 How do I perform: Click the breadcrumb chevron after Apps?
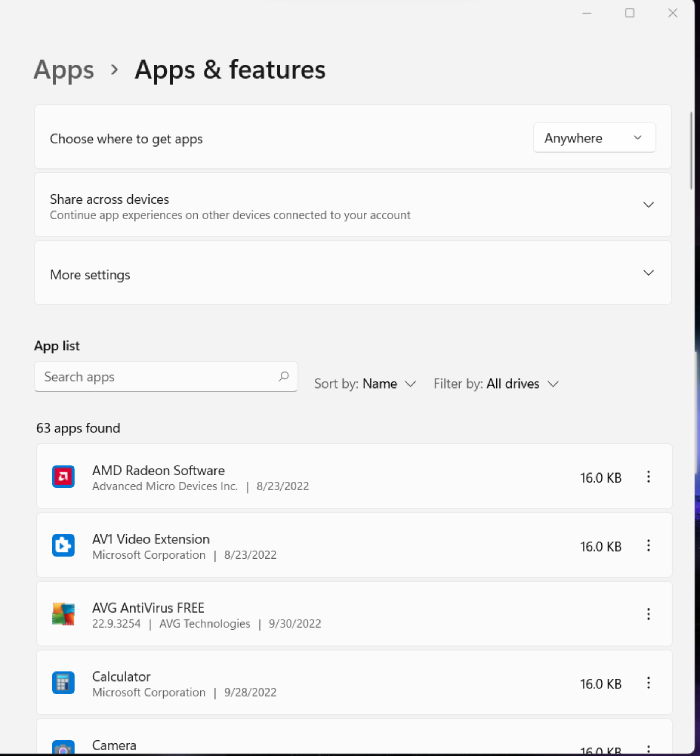point(114,70)
